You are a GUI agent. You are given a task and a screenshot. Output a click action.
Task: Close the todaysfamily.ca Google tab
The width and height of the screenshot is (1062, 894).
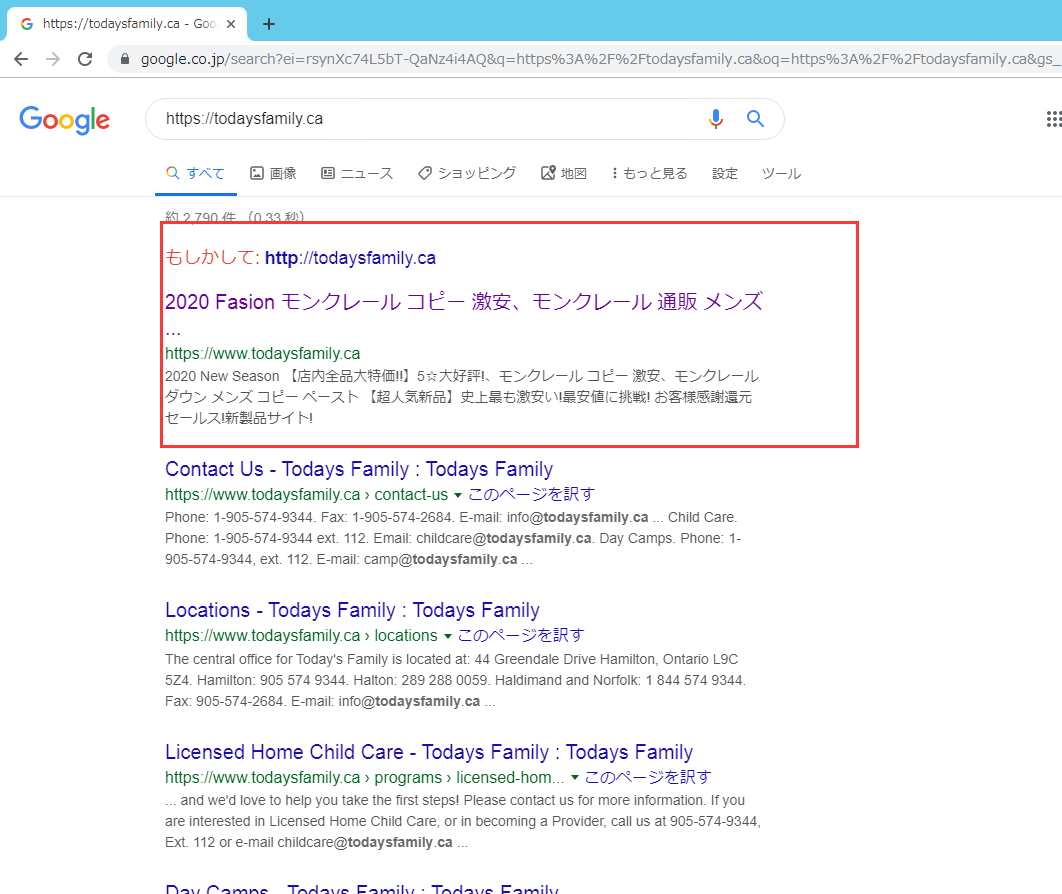(231, 24)
